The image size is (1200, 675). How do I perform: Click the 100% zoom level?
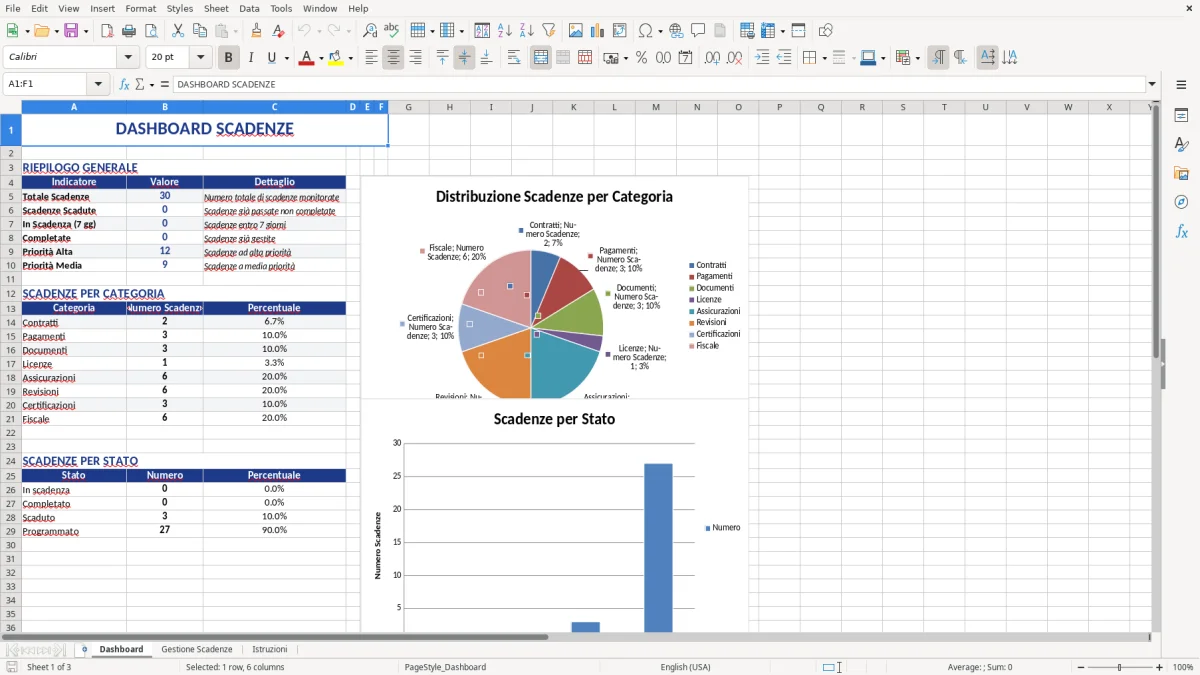tap(1183, 667)
